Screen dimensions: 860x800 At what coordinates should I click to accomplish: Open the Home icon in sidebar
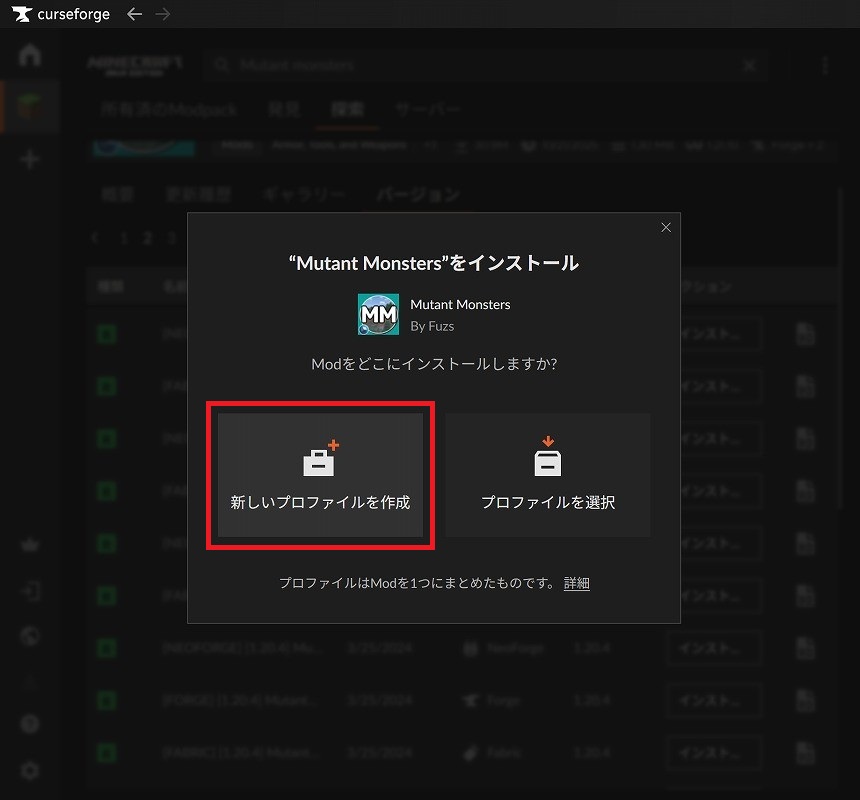30,55
